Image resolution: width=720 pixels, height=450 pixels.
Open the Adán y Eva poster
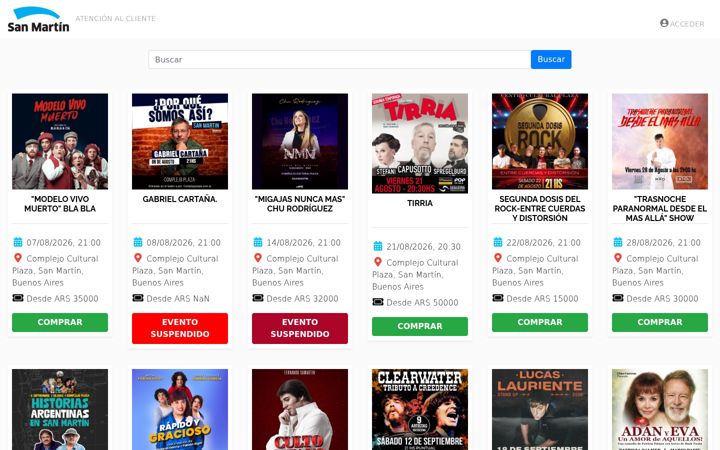point(660,410)
